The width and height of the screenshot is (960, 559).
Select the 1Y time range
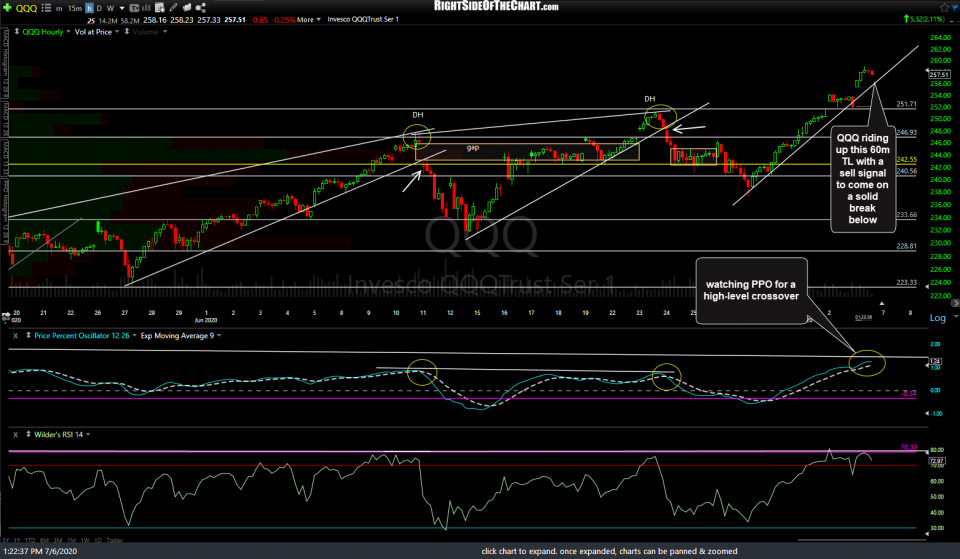[x=17, y=540]
